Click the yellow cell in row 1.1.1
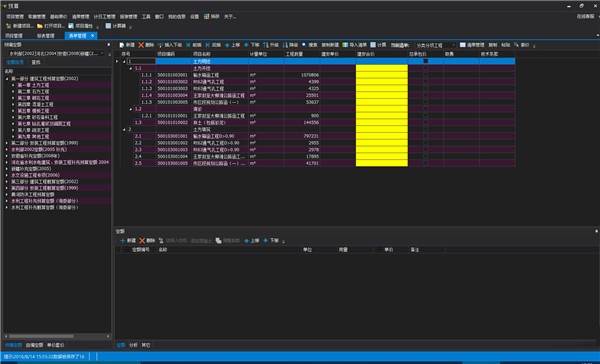The image size is (600, 364). pyautogui.click(x=382, y=75)
